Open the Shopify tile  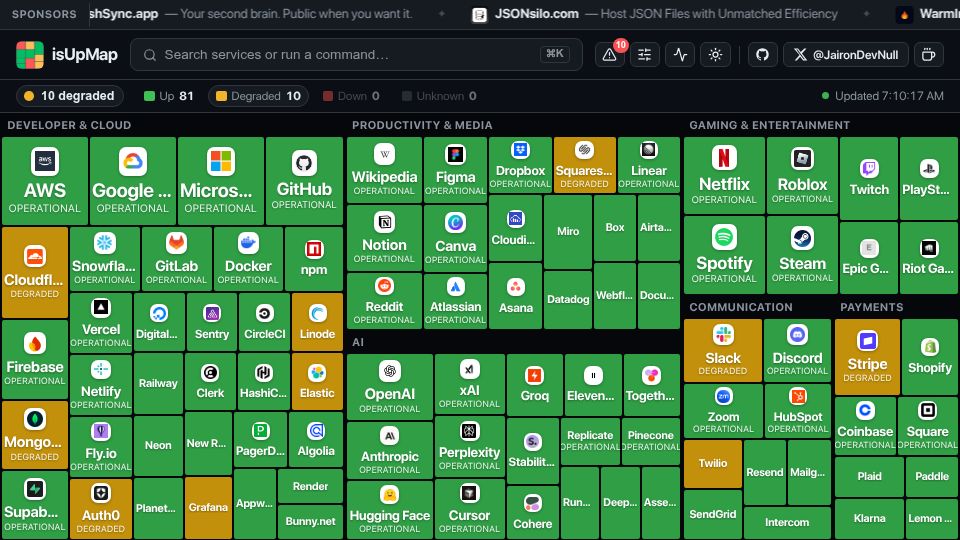point(930,357)
